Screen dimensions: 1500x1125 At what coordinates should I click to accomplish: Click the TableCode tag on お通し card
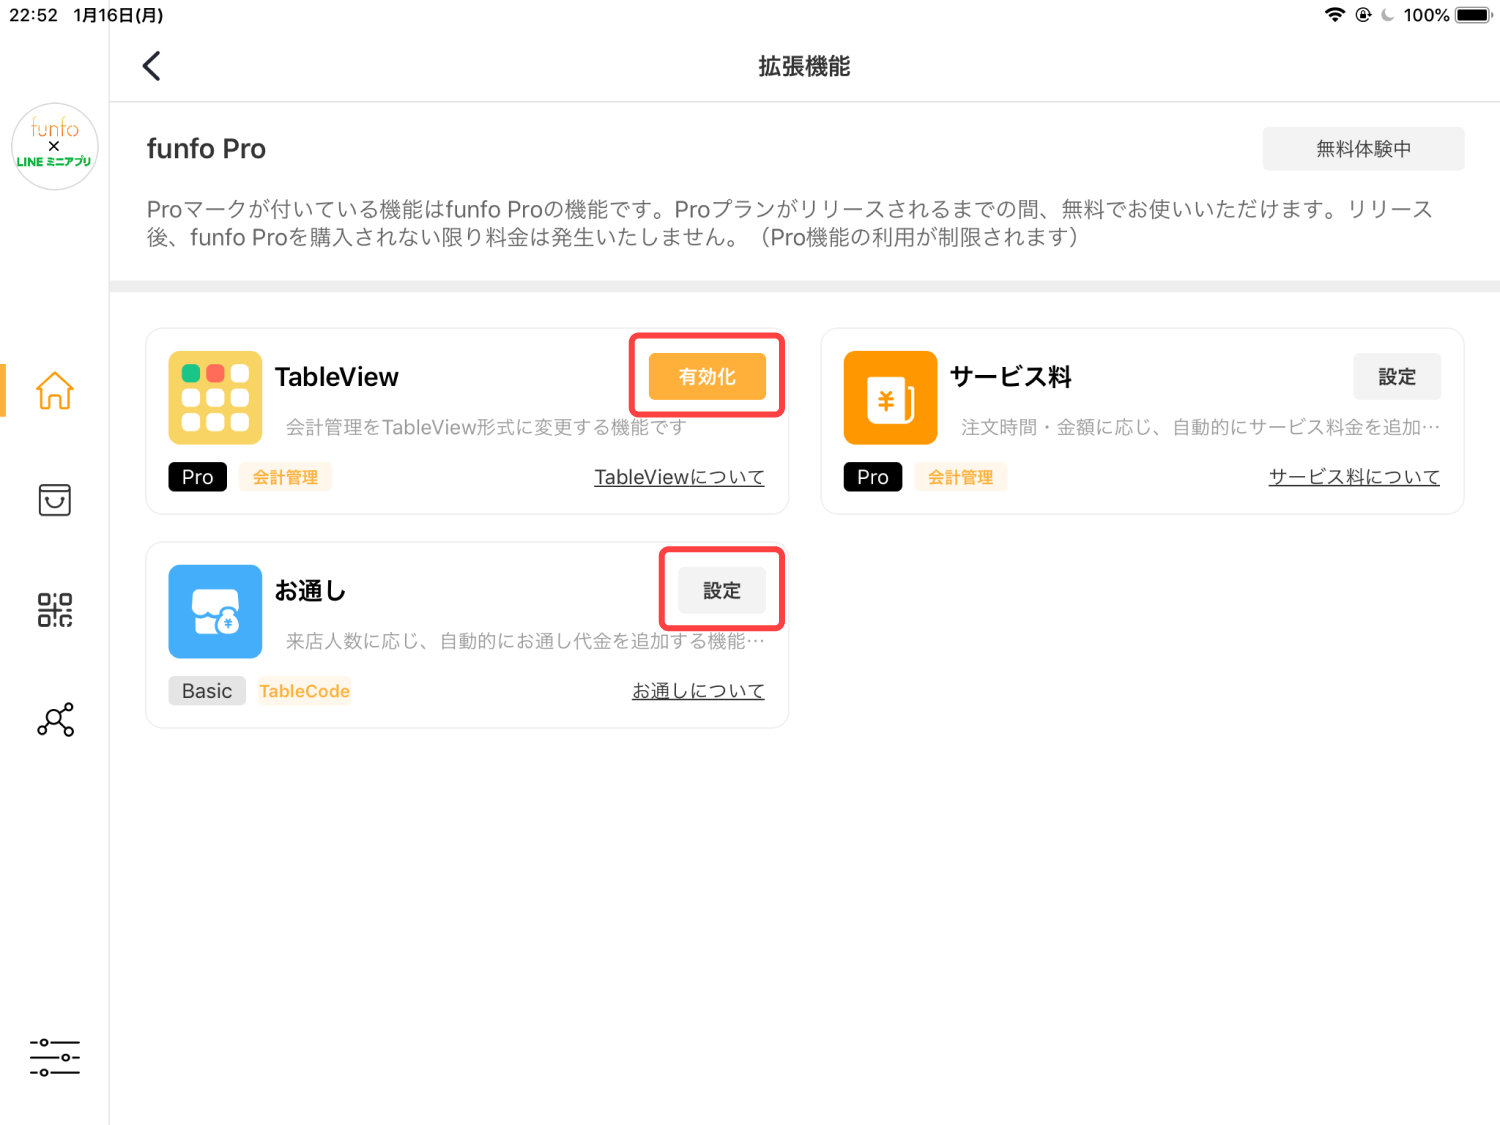304,691
